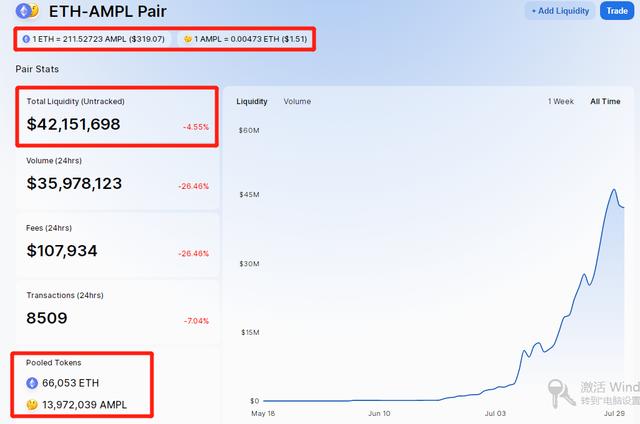Screen dimensions: 640x424
Task: Click the $60M axis label on chart
Action: [x=249, y=130]
